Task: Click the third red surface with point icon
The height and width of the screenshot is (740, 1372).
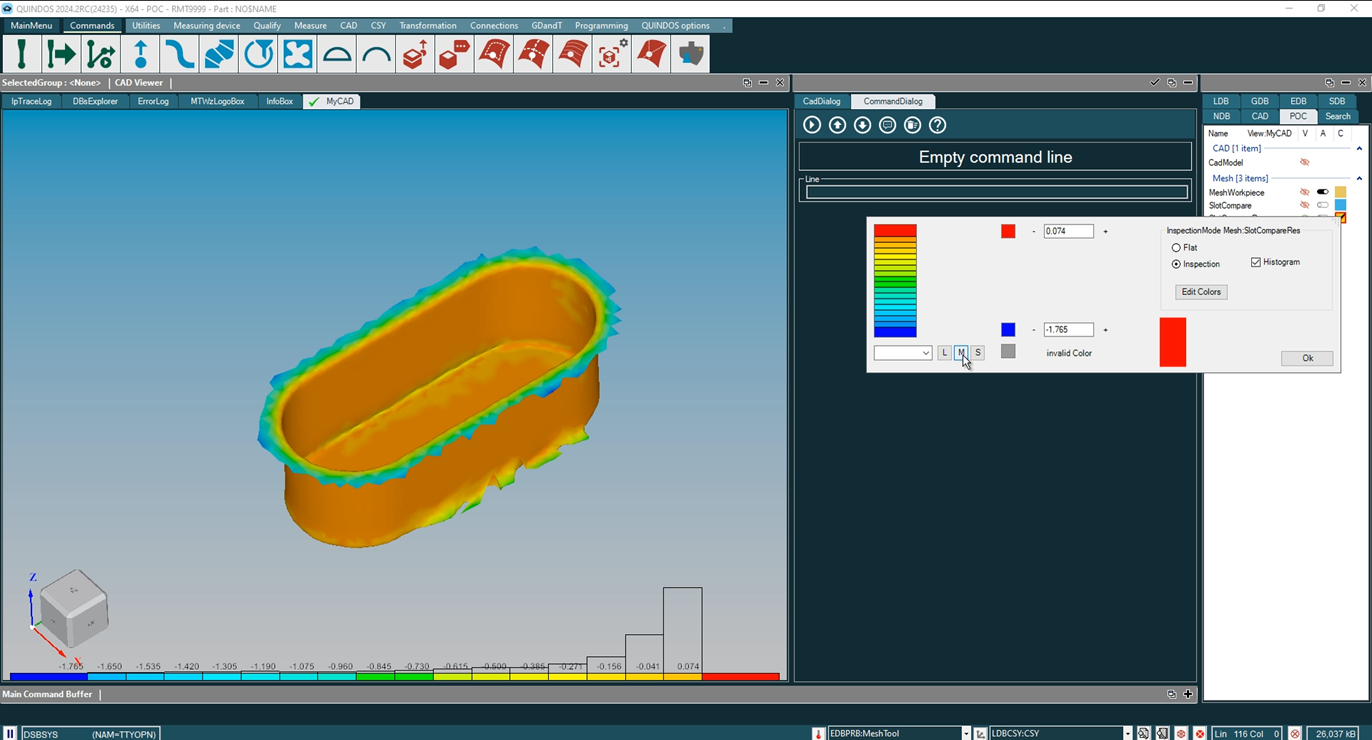Action: coord(573,54)
